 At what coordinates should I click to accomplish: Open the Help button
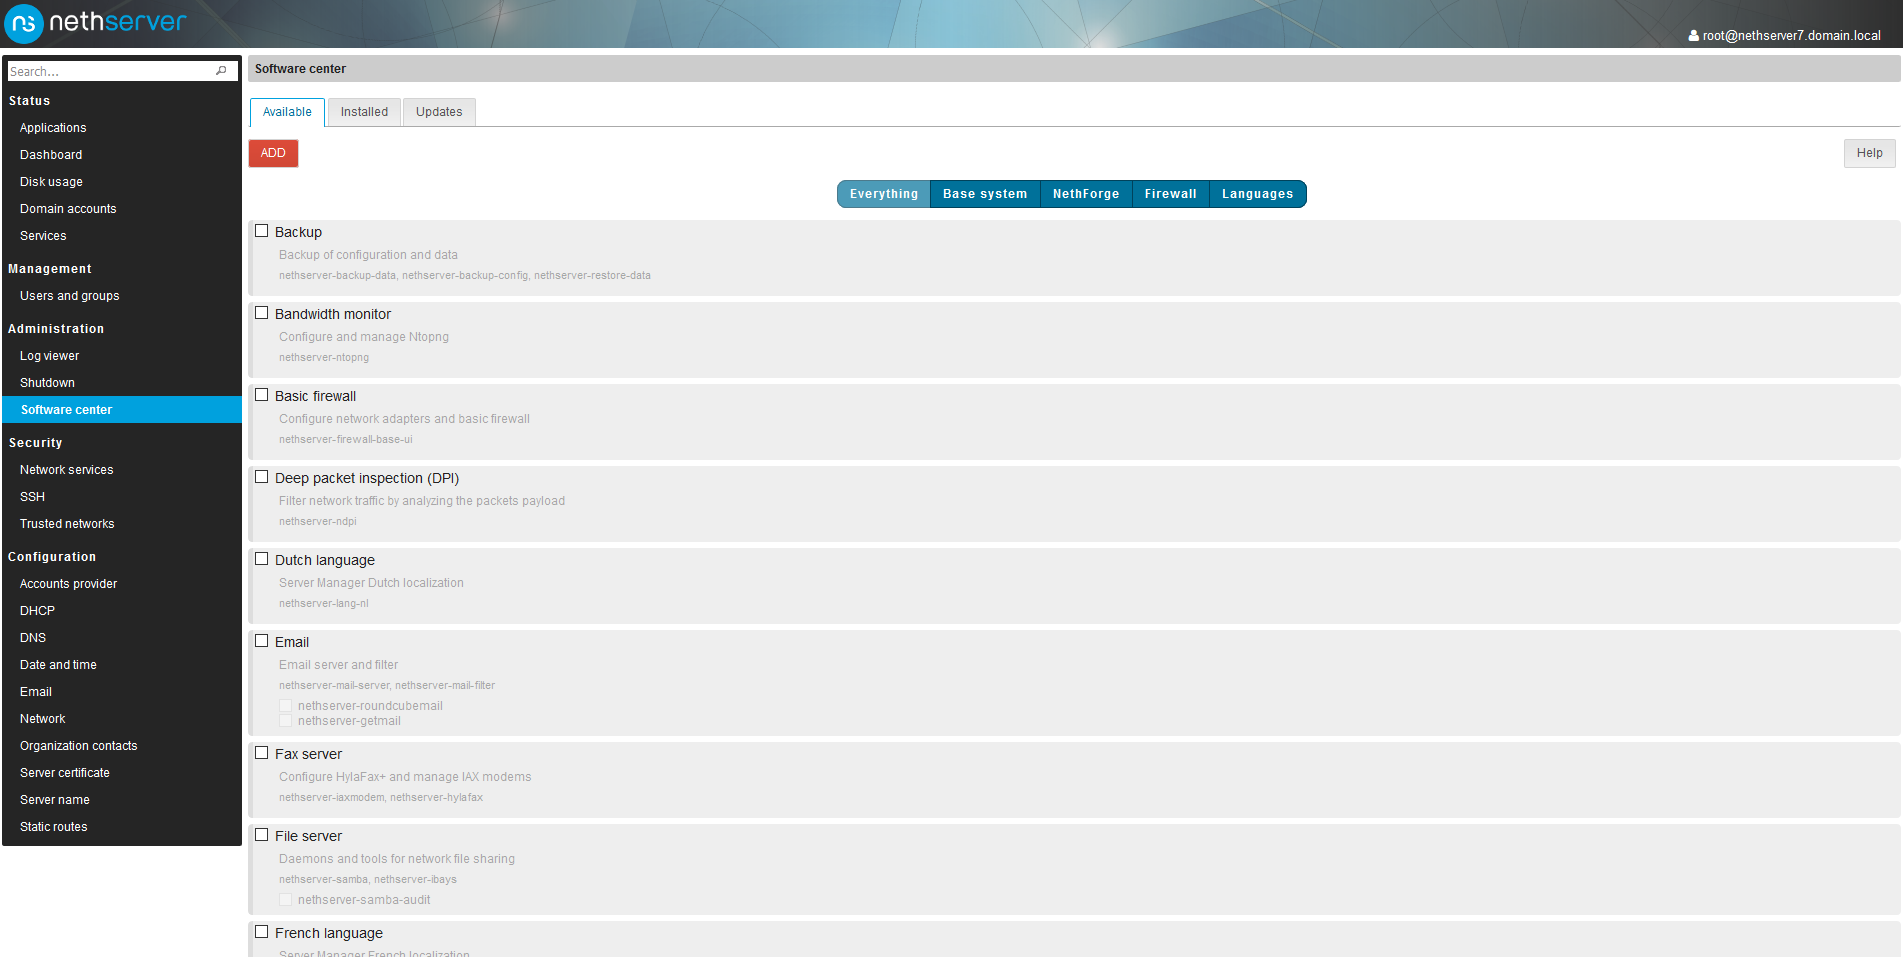1869,153
